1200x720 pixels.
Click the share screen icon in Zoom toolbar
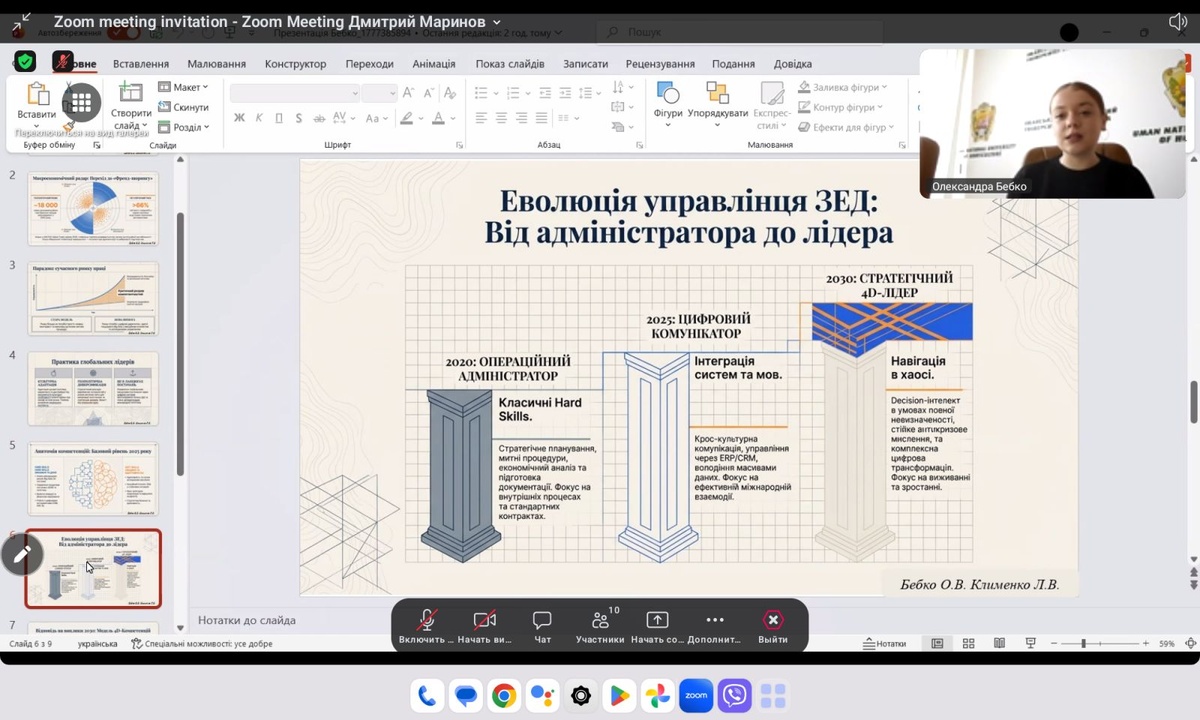[657, 621]
